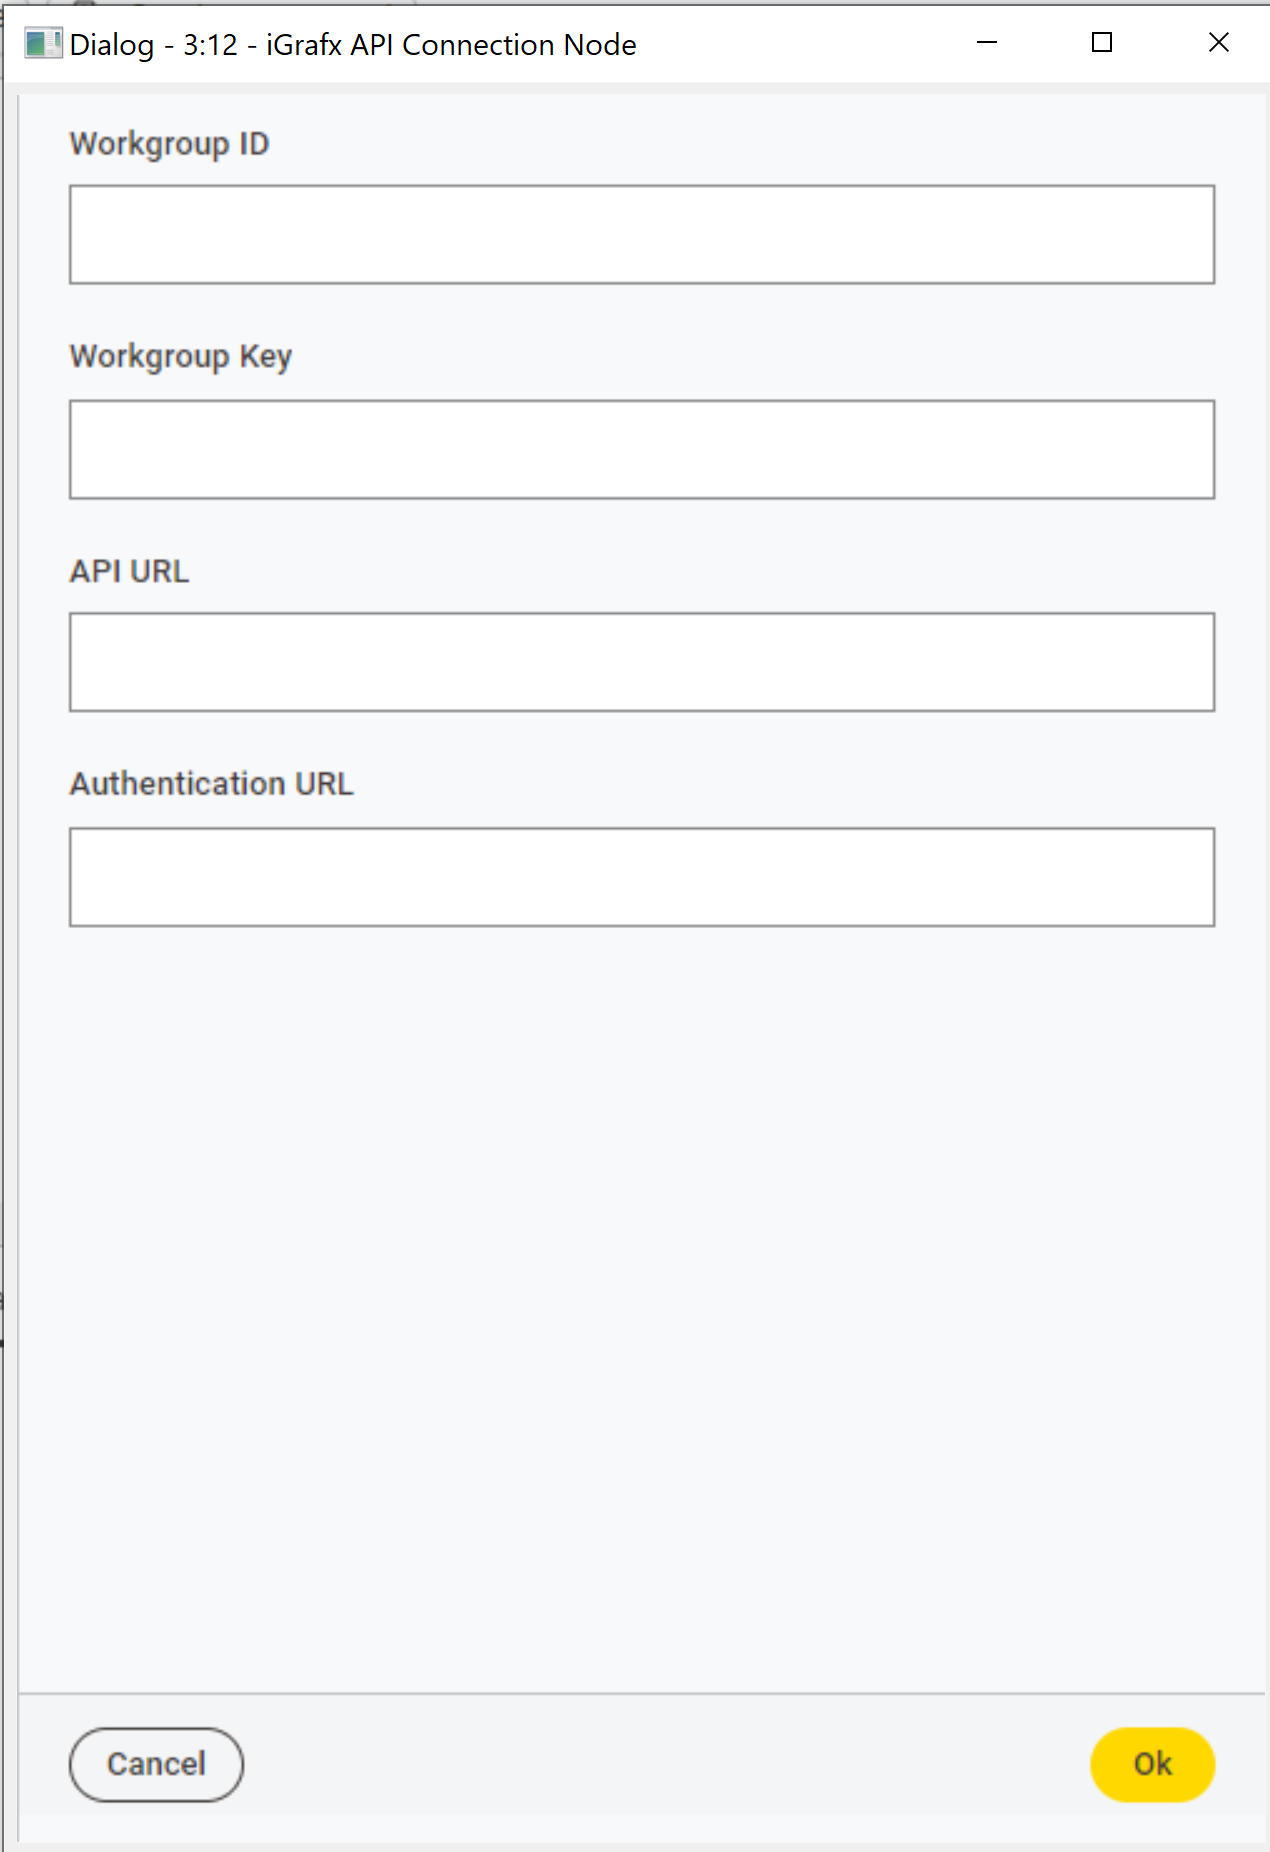Click the 'Workgroup ID' label
The image size is (1270, 1852).
169,144
